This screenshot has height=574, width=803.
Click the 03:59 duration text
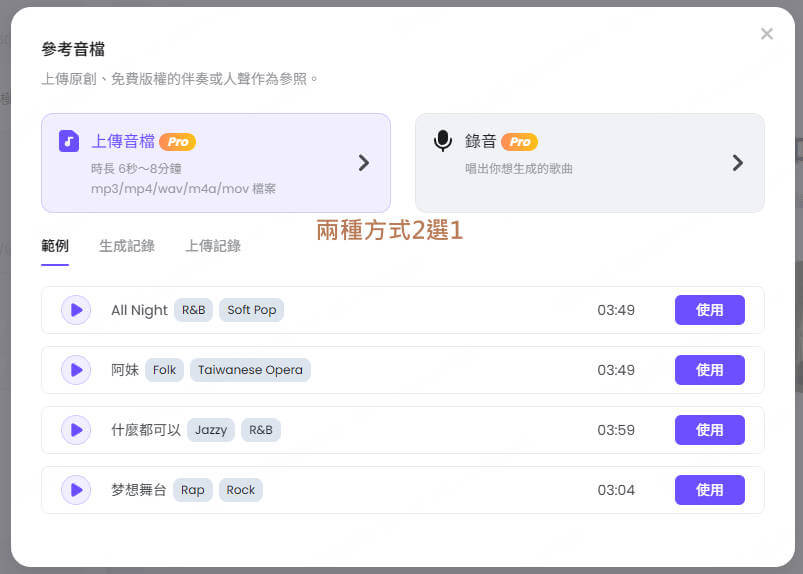point(616,430)
